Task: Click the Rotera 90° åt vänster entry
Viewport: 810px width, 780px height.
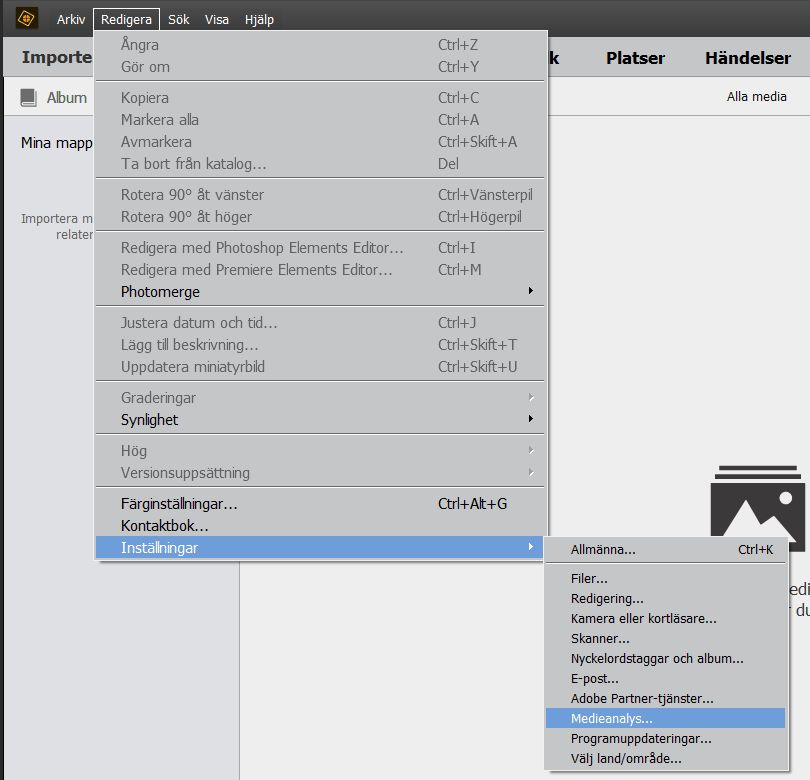Action: (x=320, y=195)
